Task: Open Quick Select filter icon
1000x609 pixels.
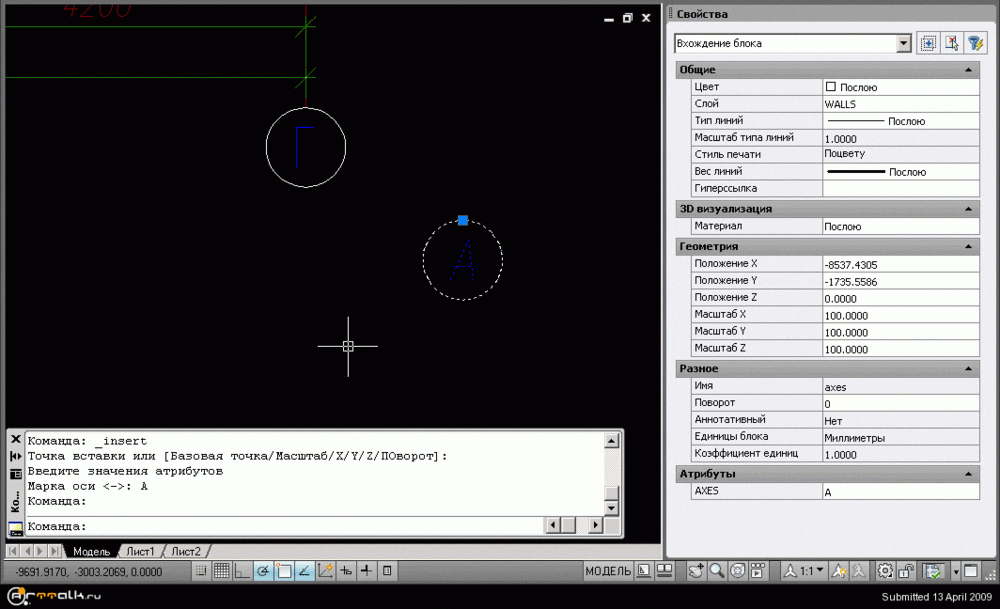Action: coord(974,43)
